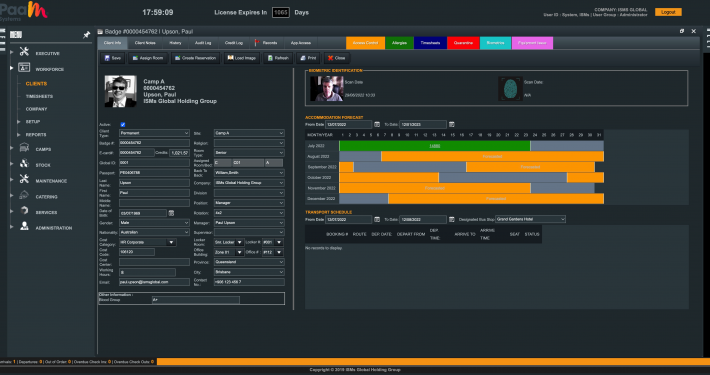The image size is (710, 375).
Task: Select Timesheets in the Workforce menu
Action: 39,96
